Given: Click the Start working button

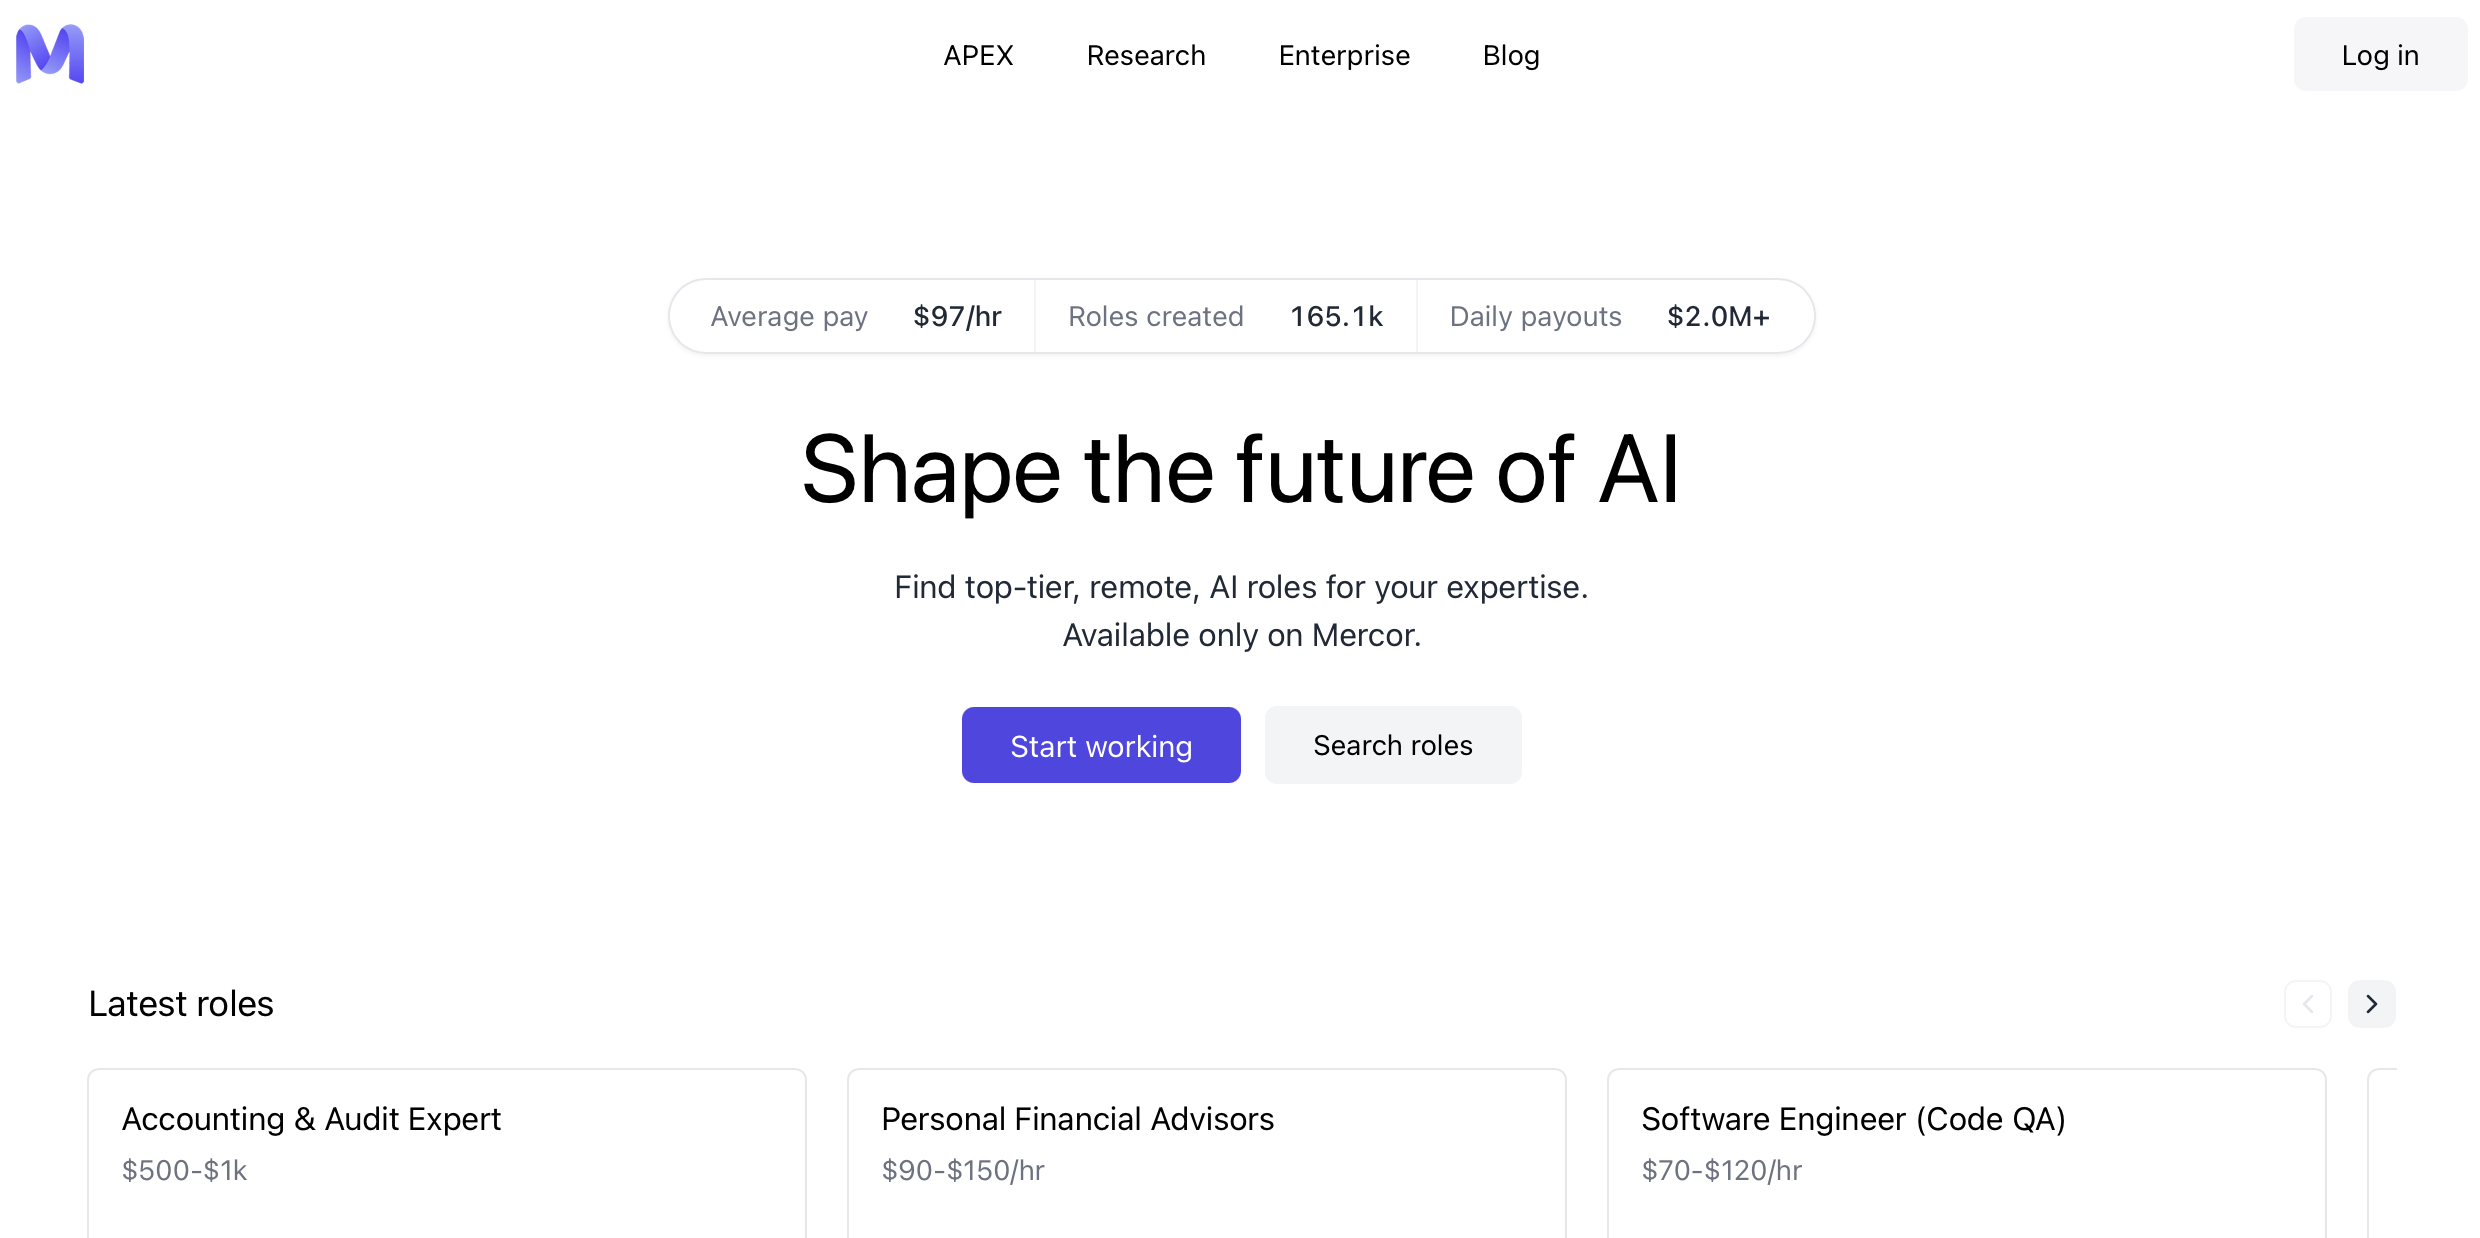Looking at the screenshot, I should (x=1101, y=745).
